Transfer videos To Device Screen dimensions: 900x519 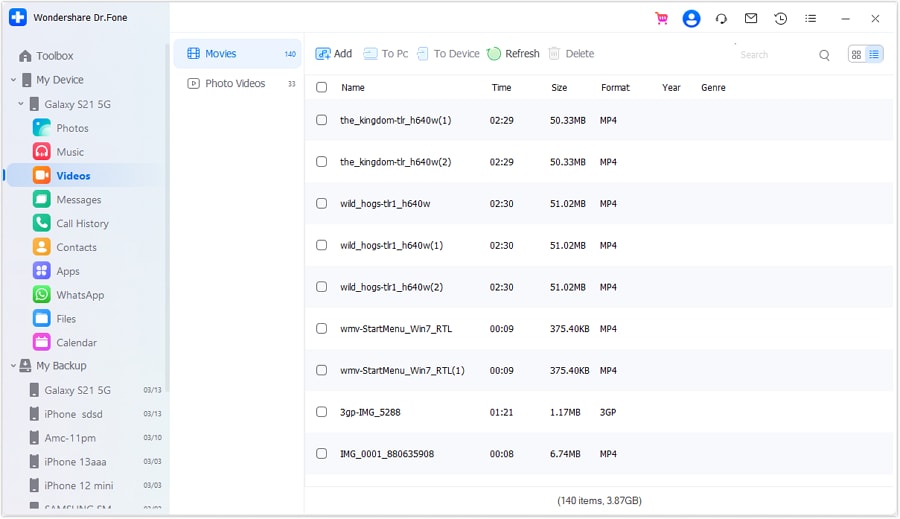pos(448,54)
